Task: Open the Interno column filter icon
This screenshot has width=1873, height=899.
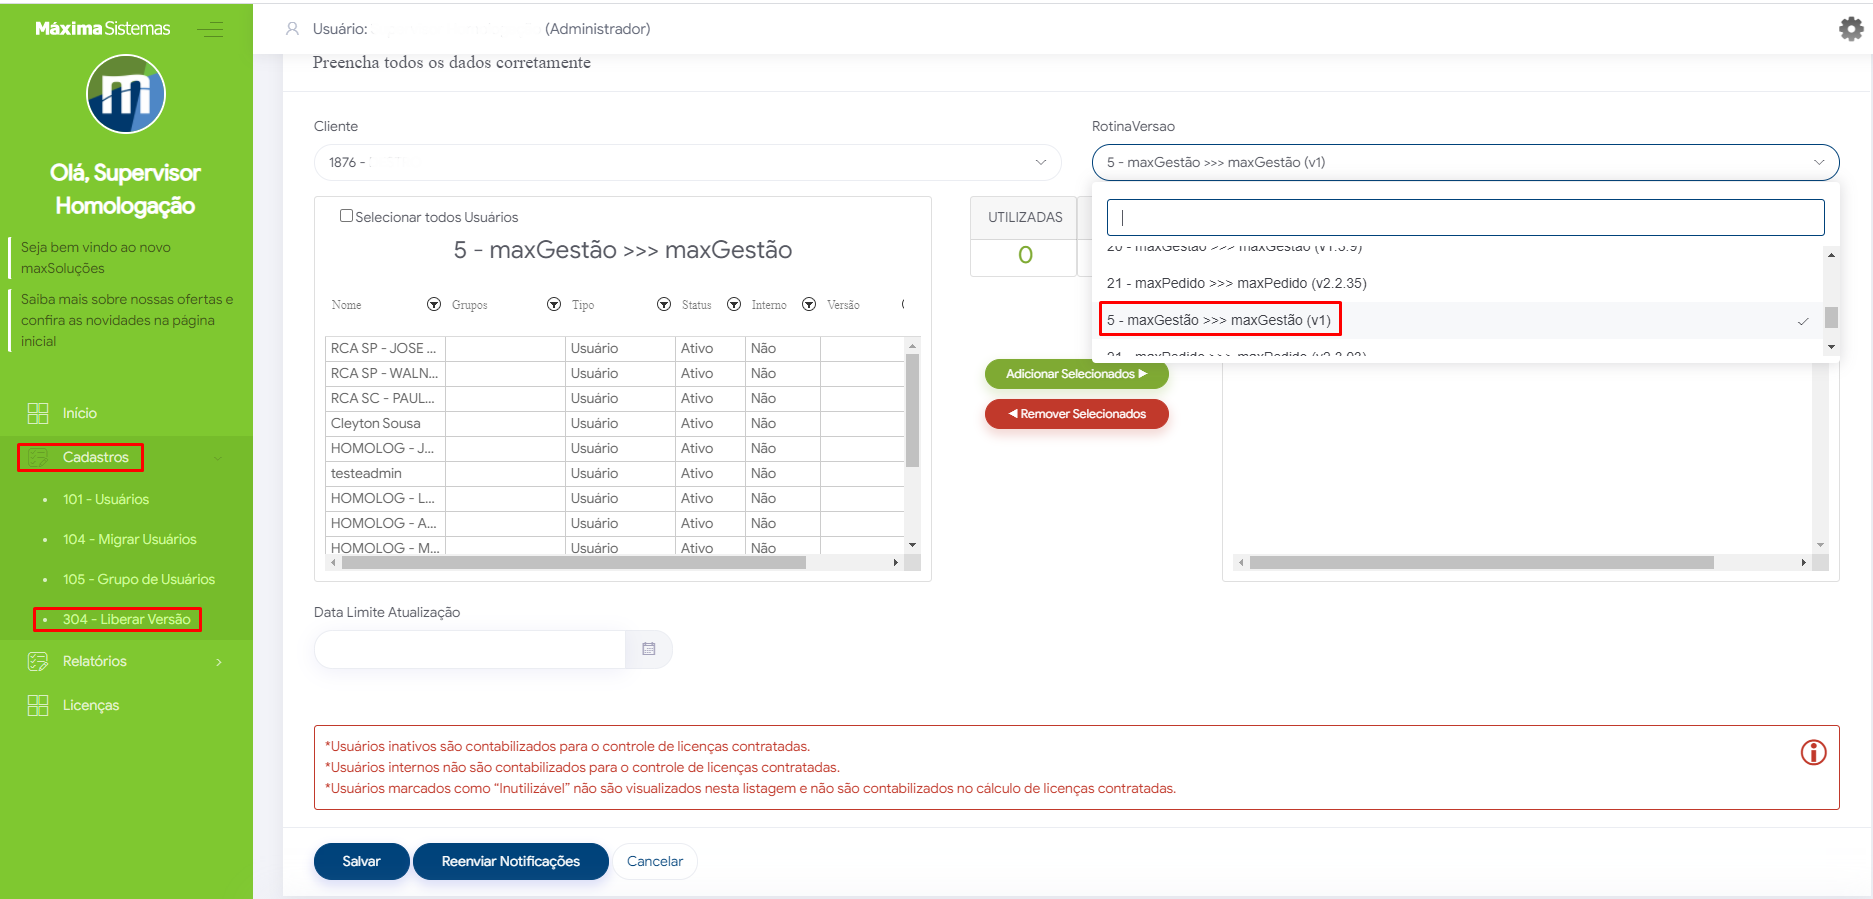Action: [809, 304]
